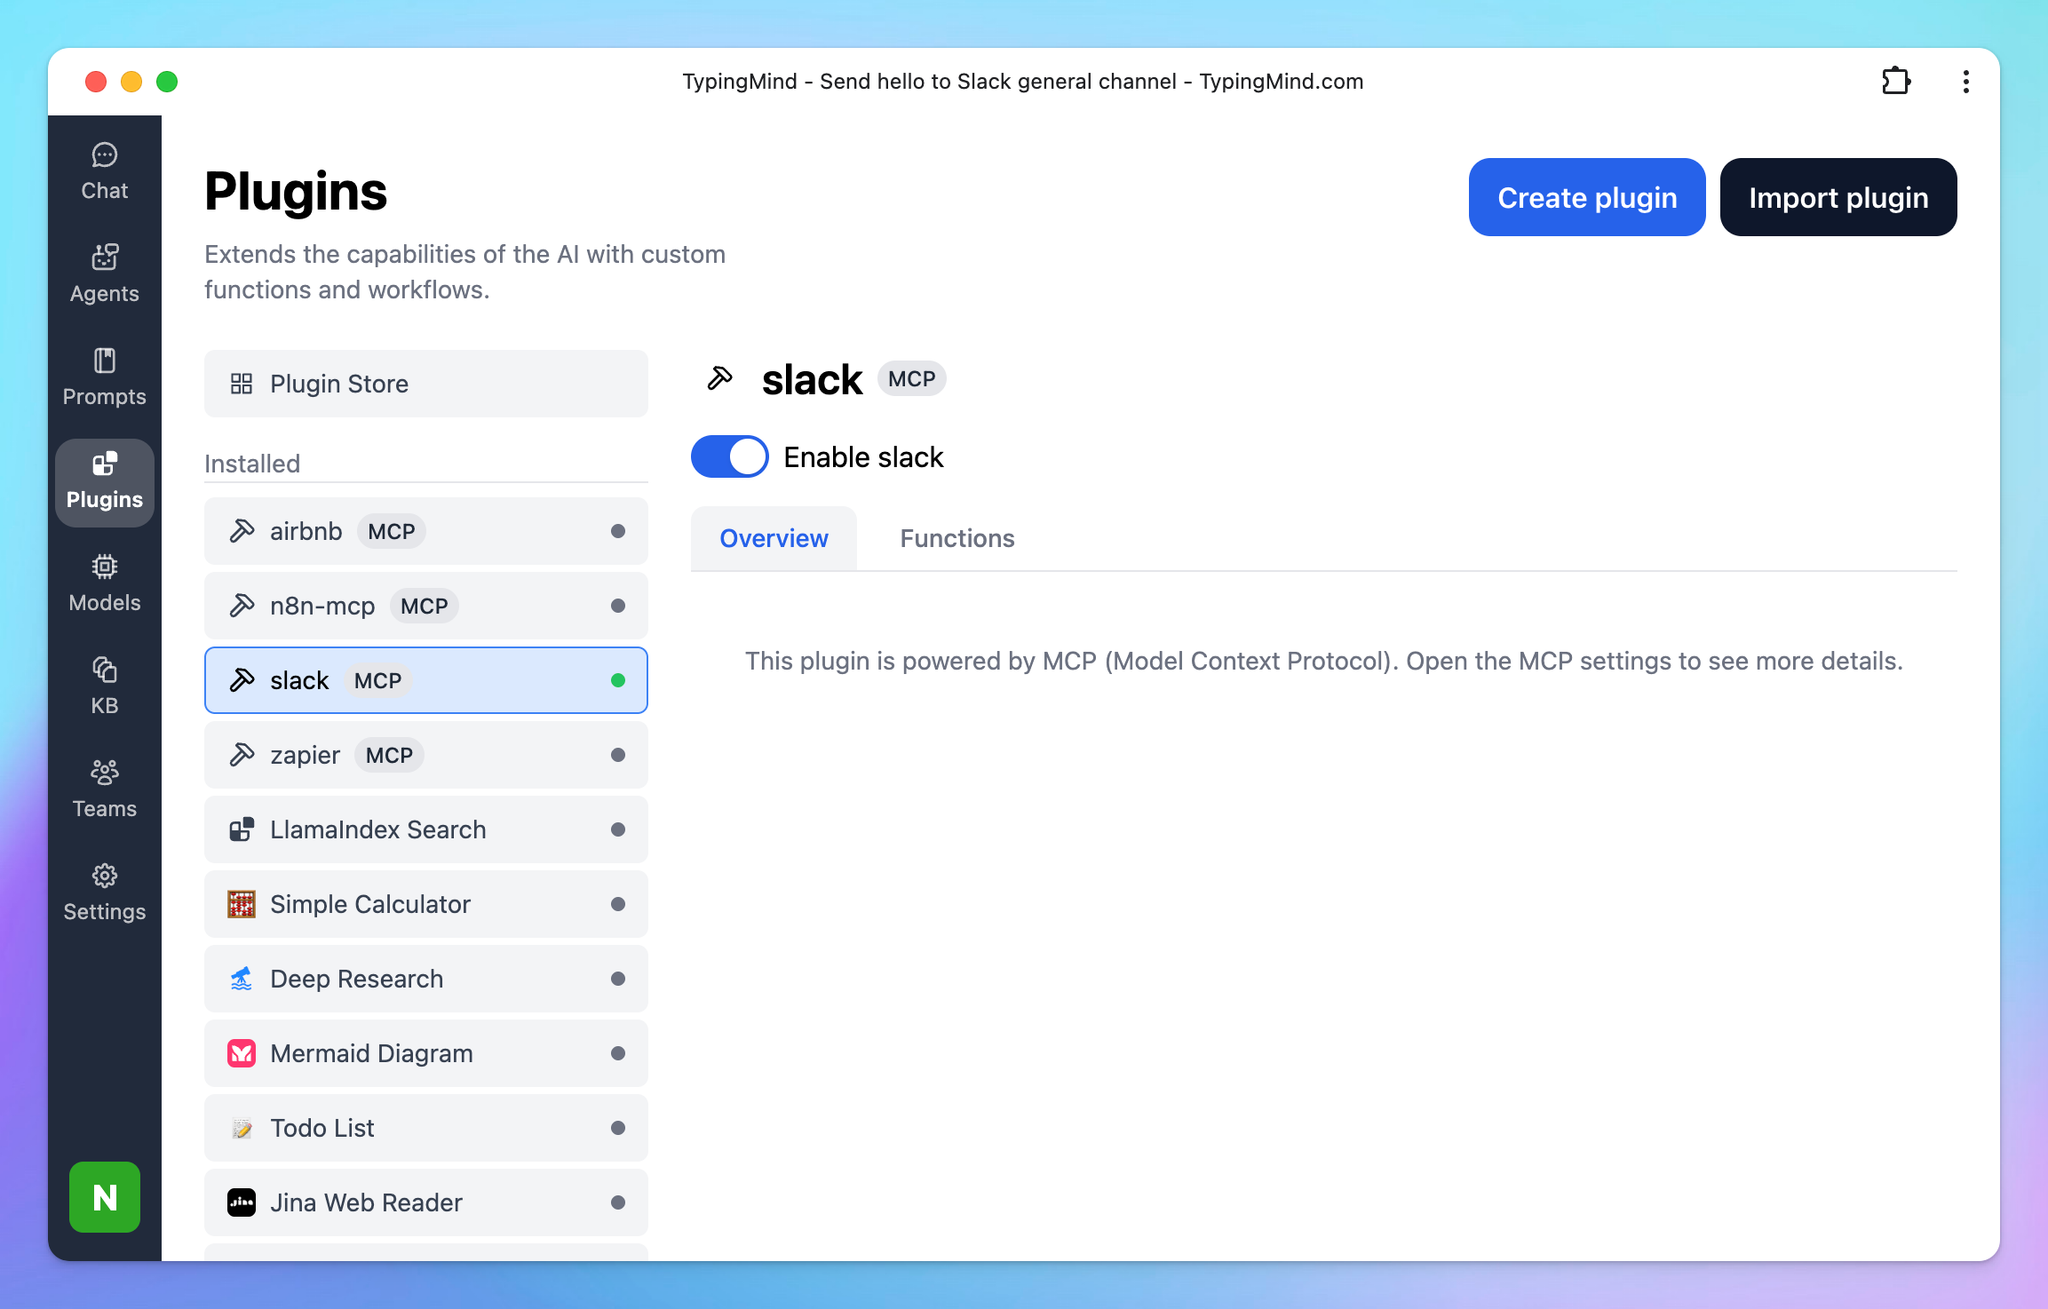Switch to the Functions tab

[956, 538]
